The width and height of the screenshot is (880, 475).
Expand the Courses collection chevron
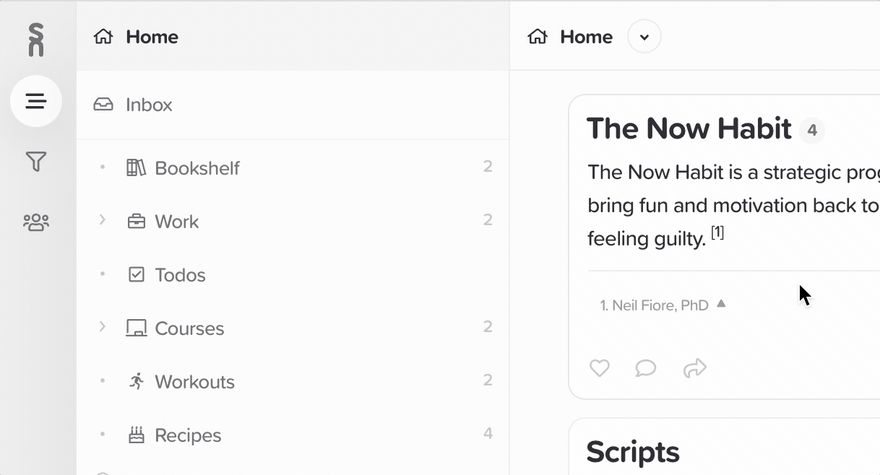coord(102,326)
